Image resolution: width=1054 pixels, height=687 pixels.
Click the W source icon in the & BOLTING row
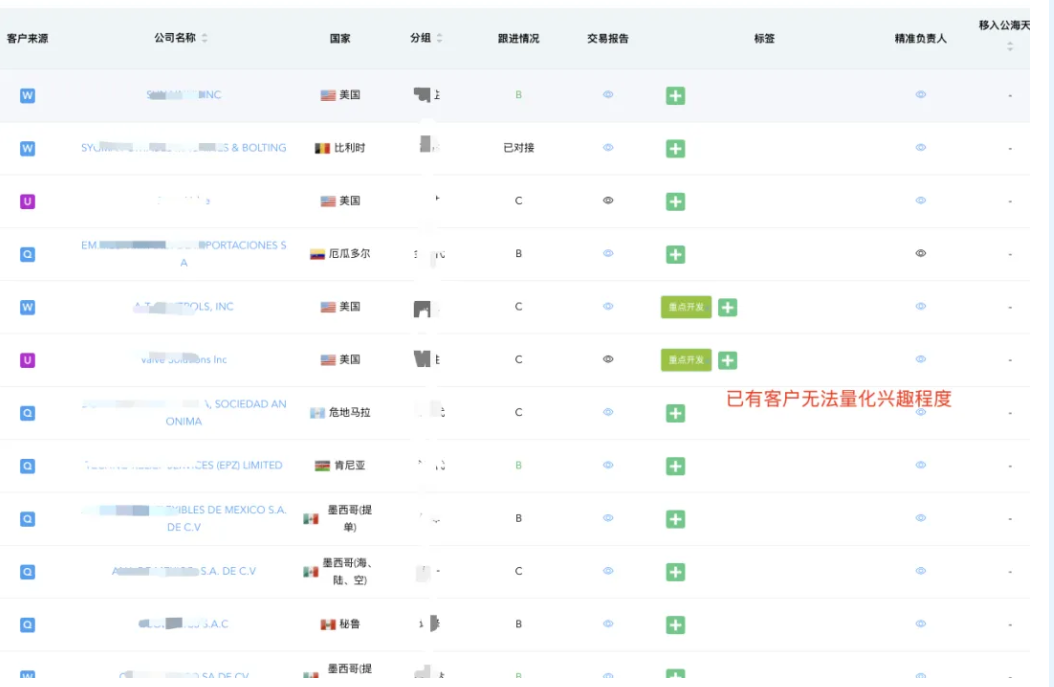[28, 149]
